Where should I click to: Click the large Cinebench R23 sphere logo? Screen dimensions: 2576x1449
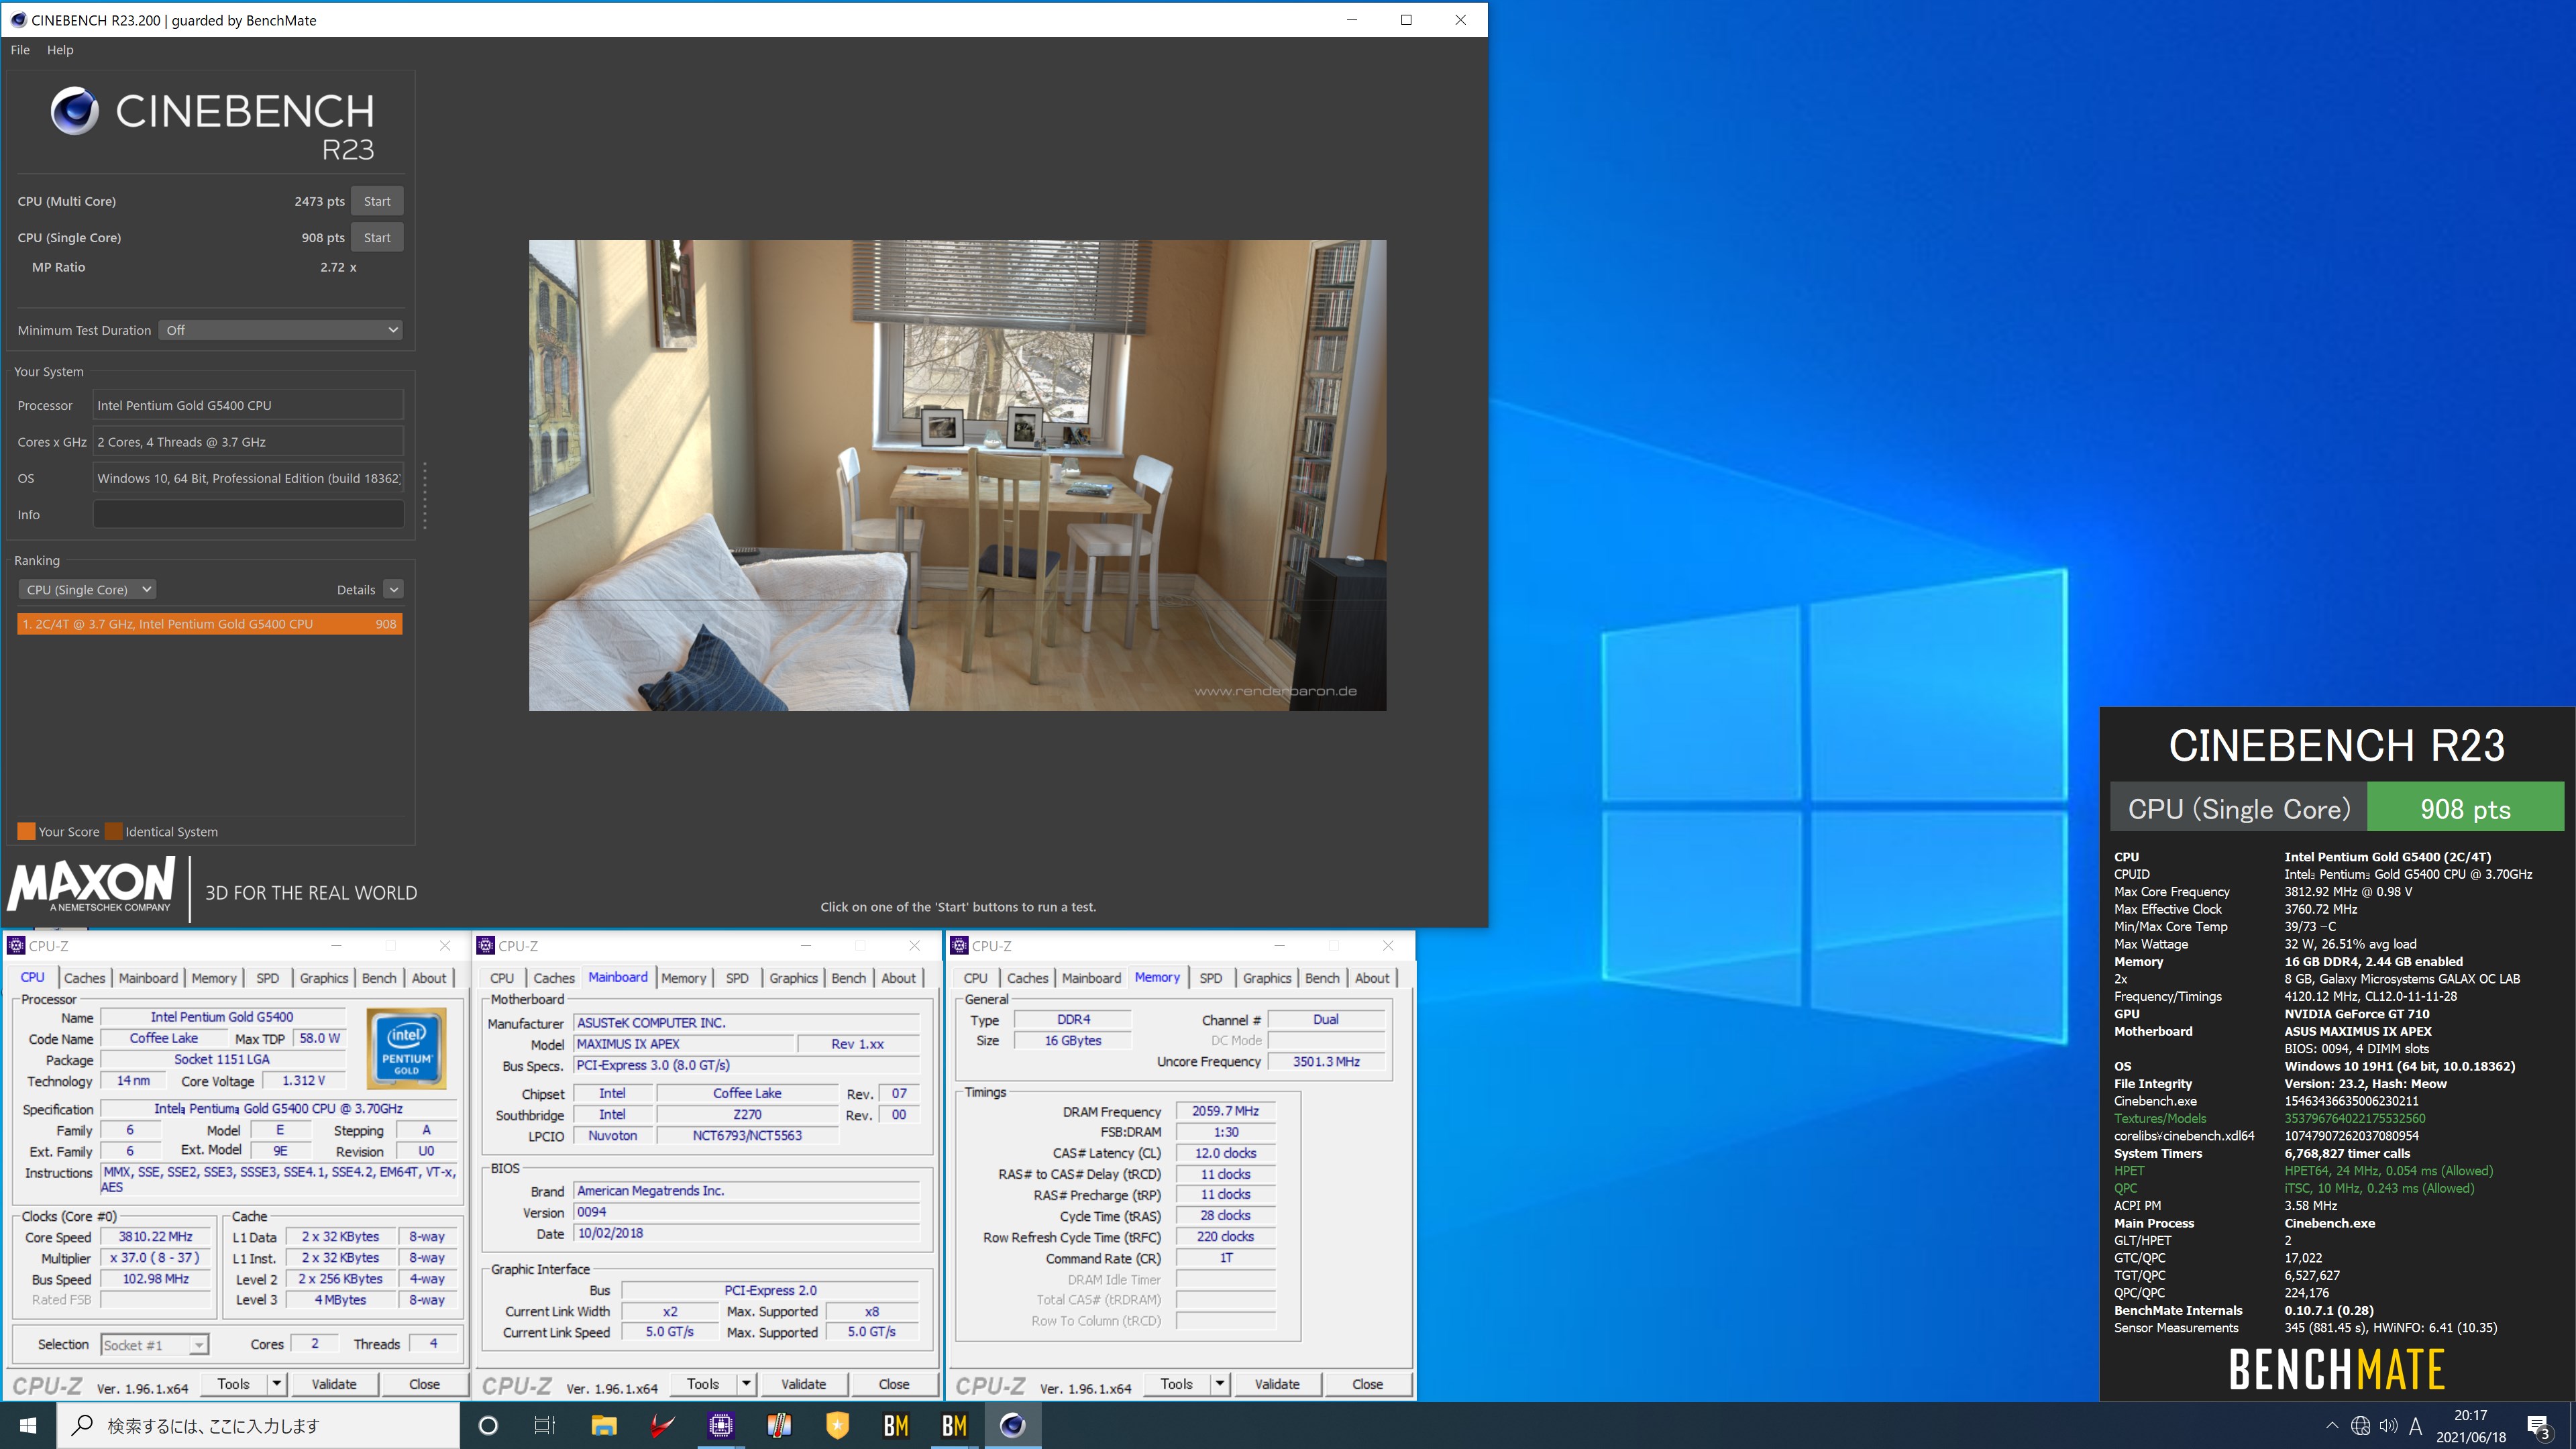(x=75, y=110)
